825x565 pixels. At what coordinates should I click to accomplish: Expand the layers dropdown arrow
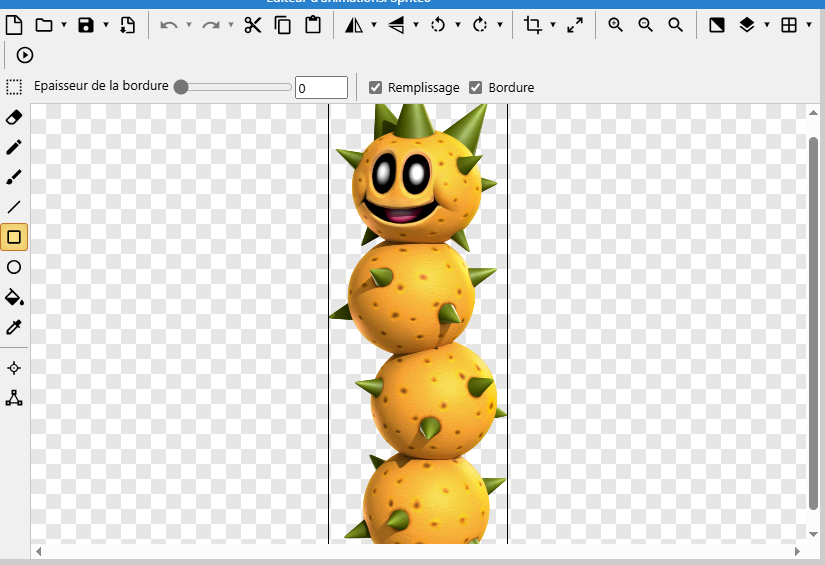(767, 25)
